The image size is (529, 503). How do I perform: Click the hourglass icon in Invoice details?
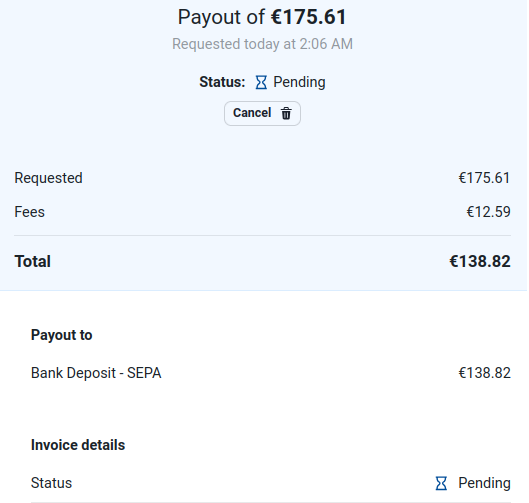[x=441, y=483]
